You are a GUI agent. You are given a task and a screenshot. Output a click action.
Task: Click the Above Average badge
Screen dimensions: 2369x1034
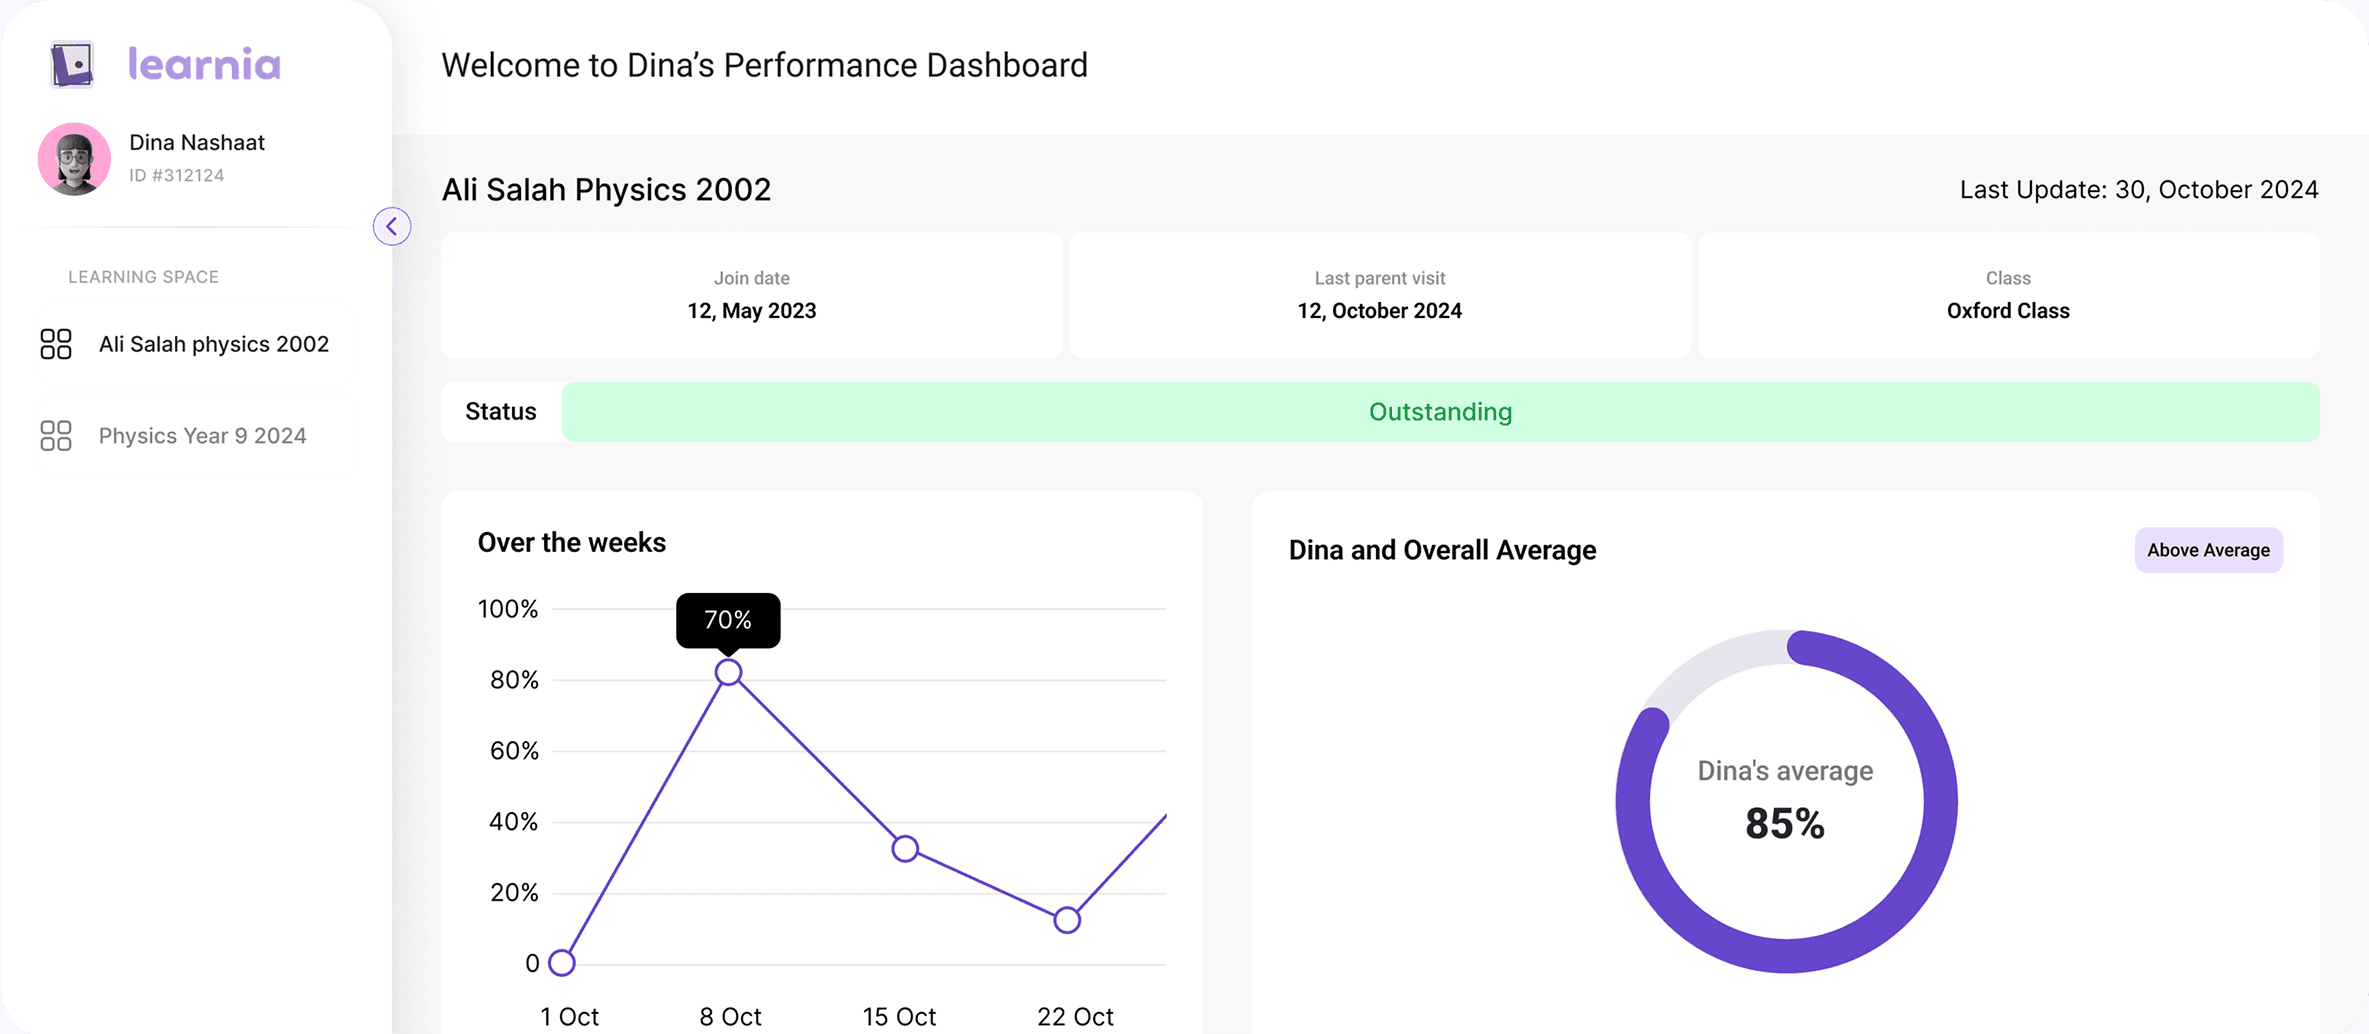pyautogui.click(x=2208, y=550)
